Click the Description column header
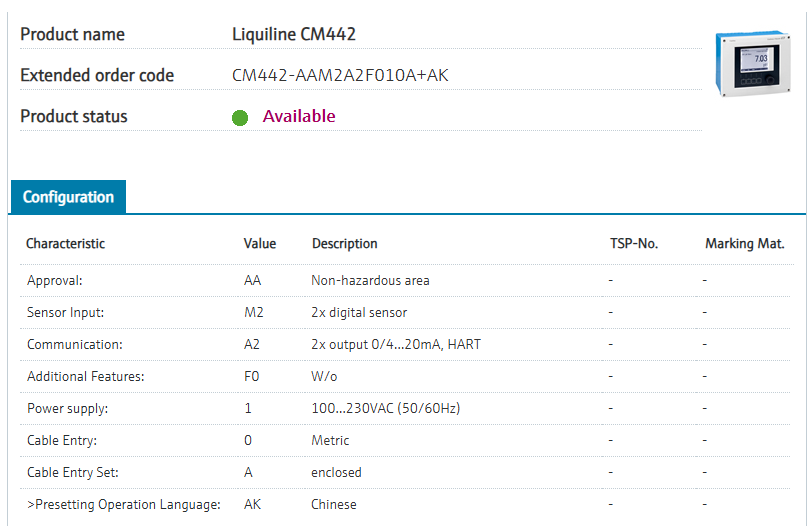This screenshot has height=526, width=811. pos(345,244)
